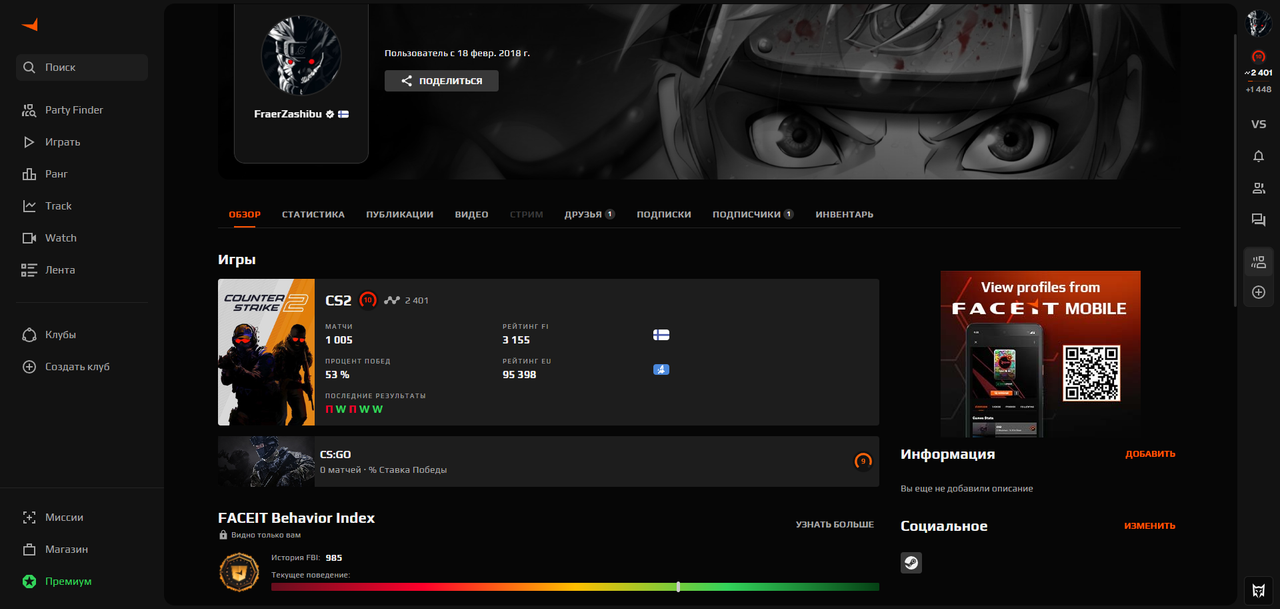
Task: Open the Инвентарь tab
Action: click(x=844, y=214)
